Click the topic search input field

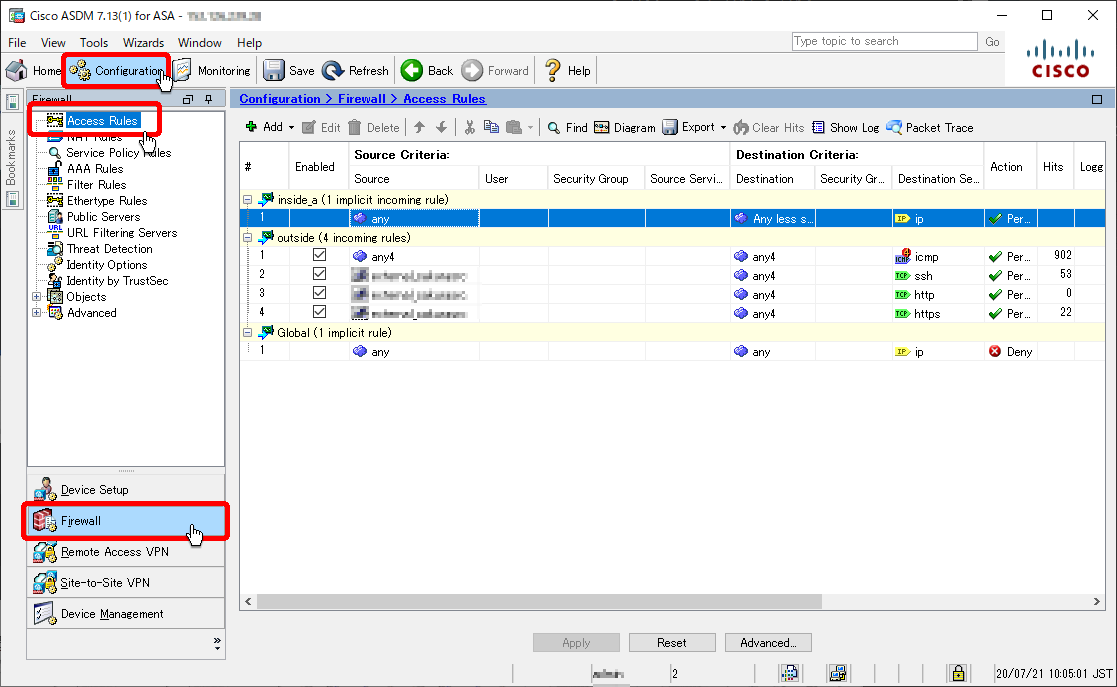coord(884,41)
